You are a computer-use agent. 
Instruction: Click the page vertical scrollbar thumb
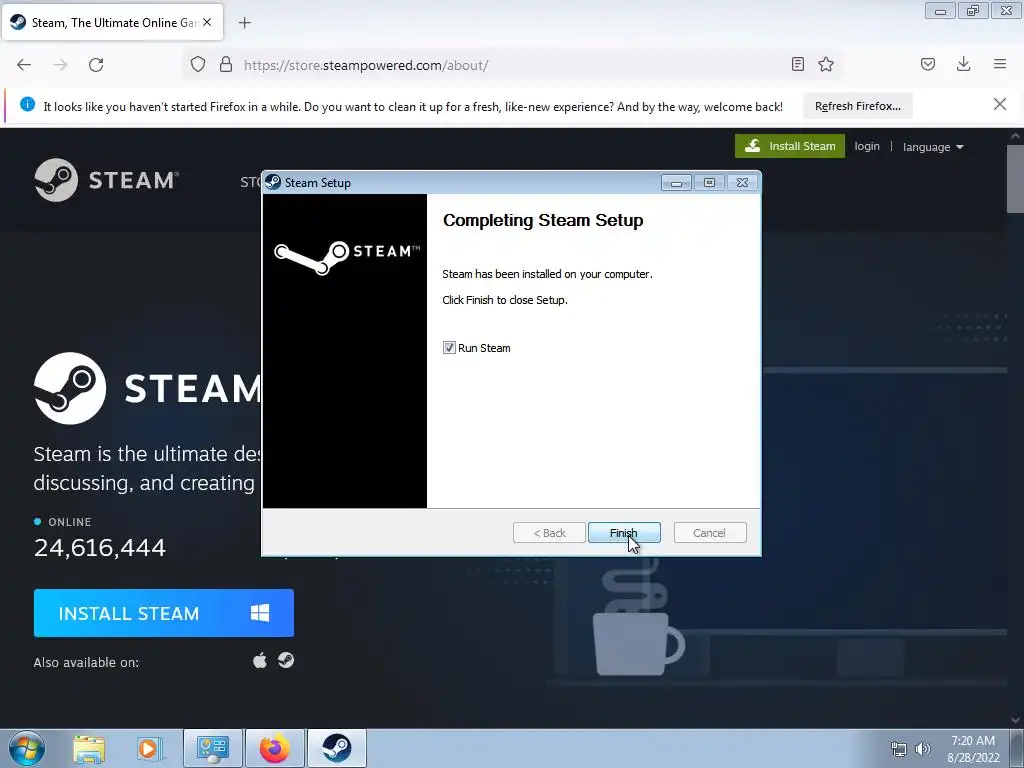[1015, 178]
